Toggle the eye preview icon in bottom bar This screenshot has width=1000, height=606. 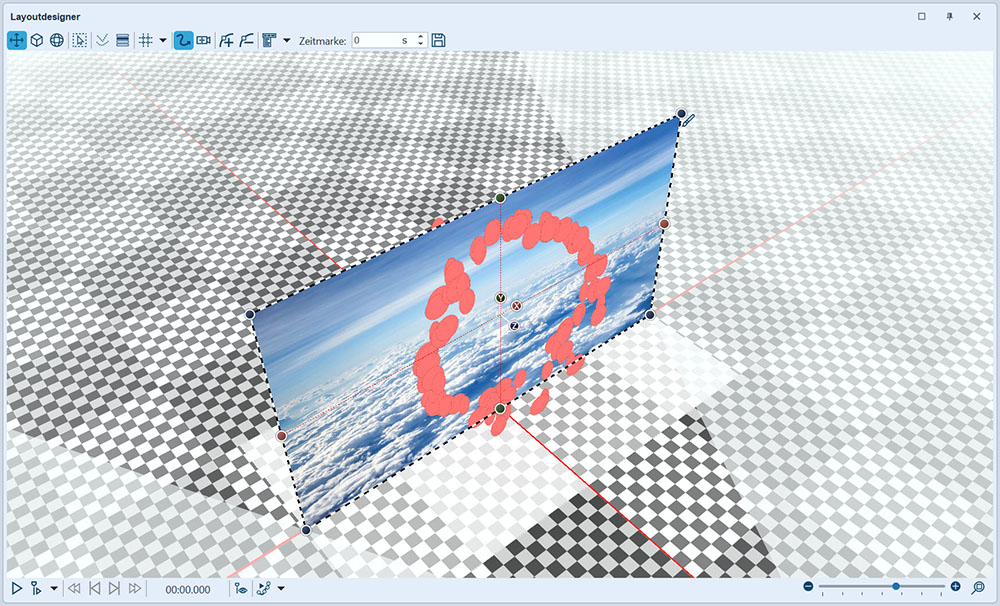tap(241, 589)
